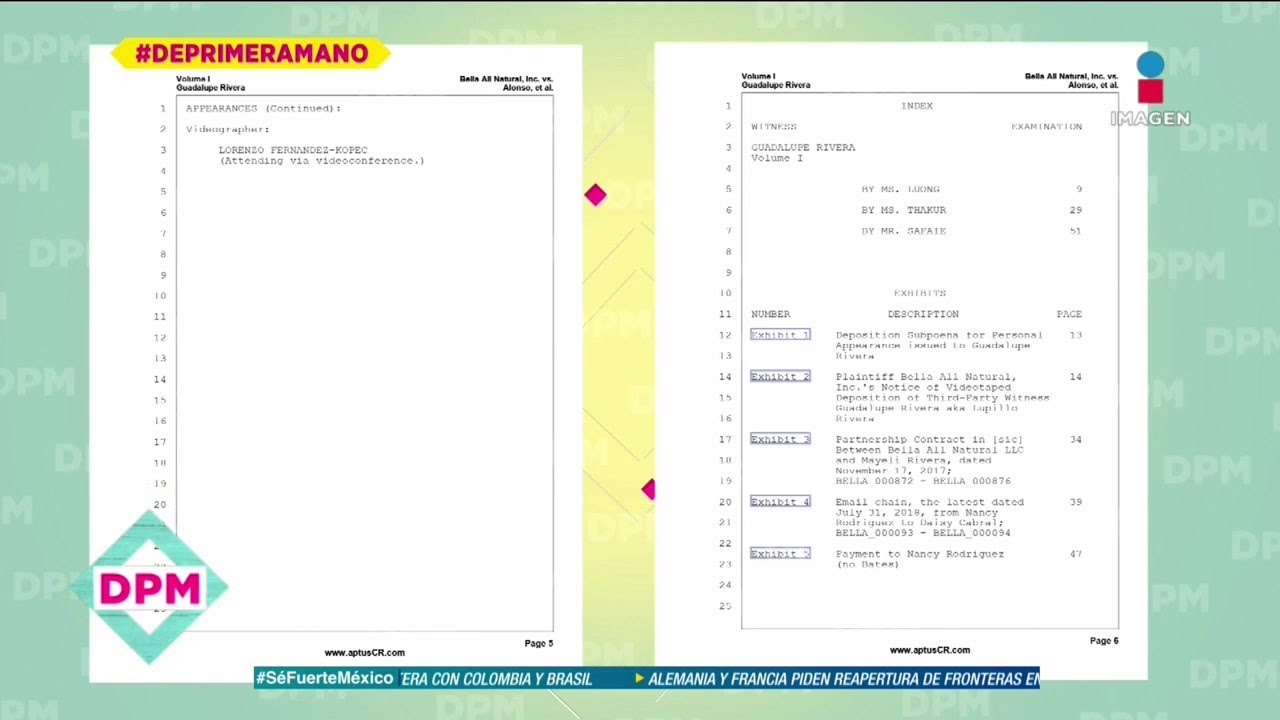
Task: Click examination page 9 for Ms. Luong
Action: coord(1079,189)
